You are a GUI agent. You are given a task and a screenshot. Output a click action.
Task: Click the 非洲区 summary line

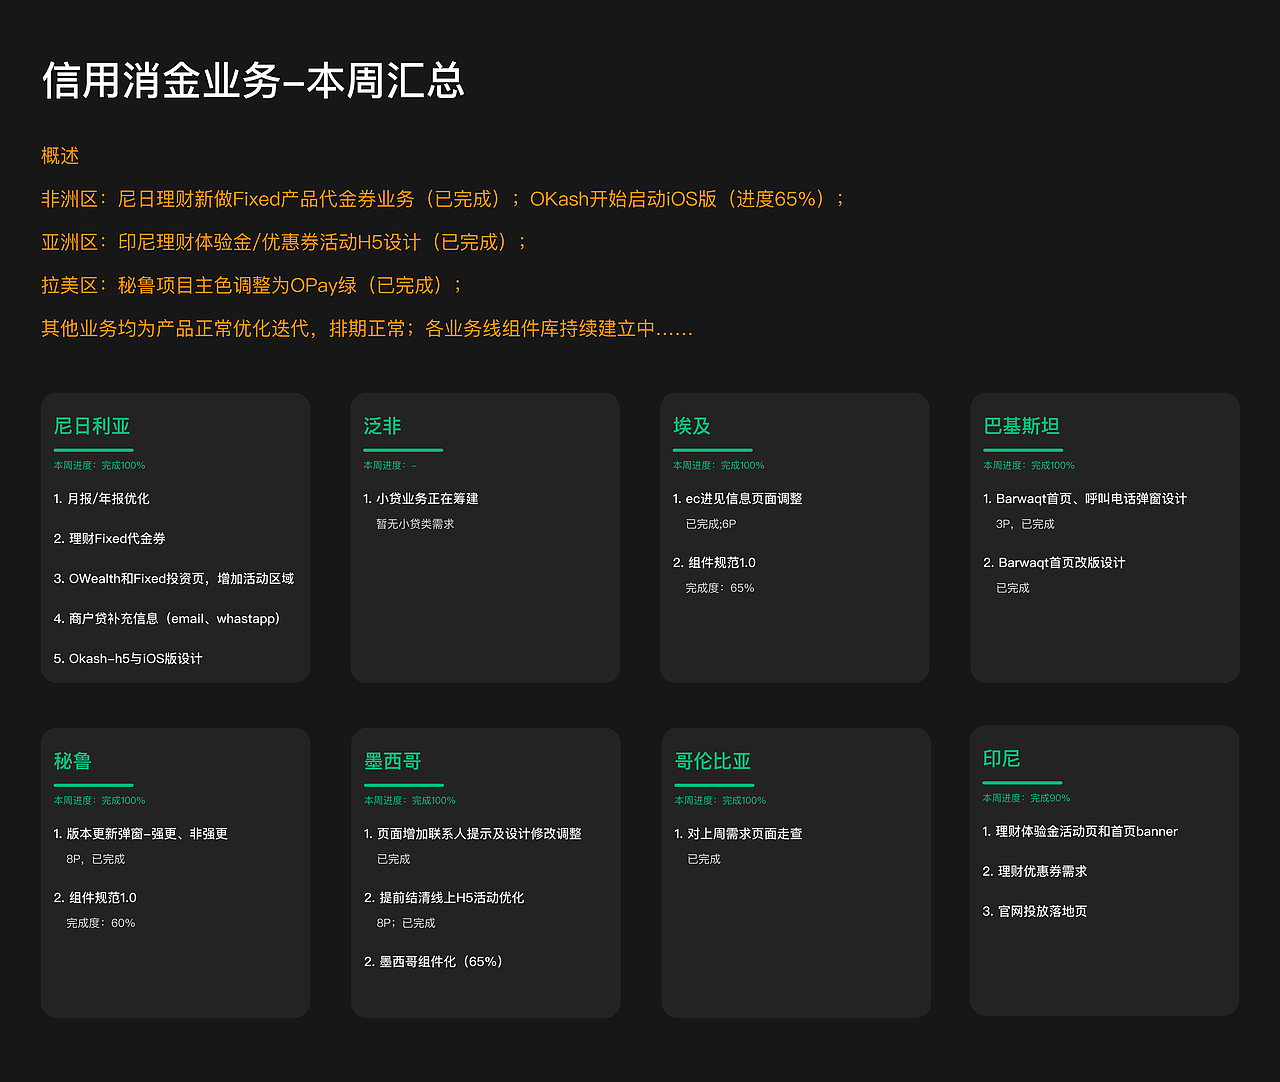tap(440, 199)
